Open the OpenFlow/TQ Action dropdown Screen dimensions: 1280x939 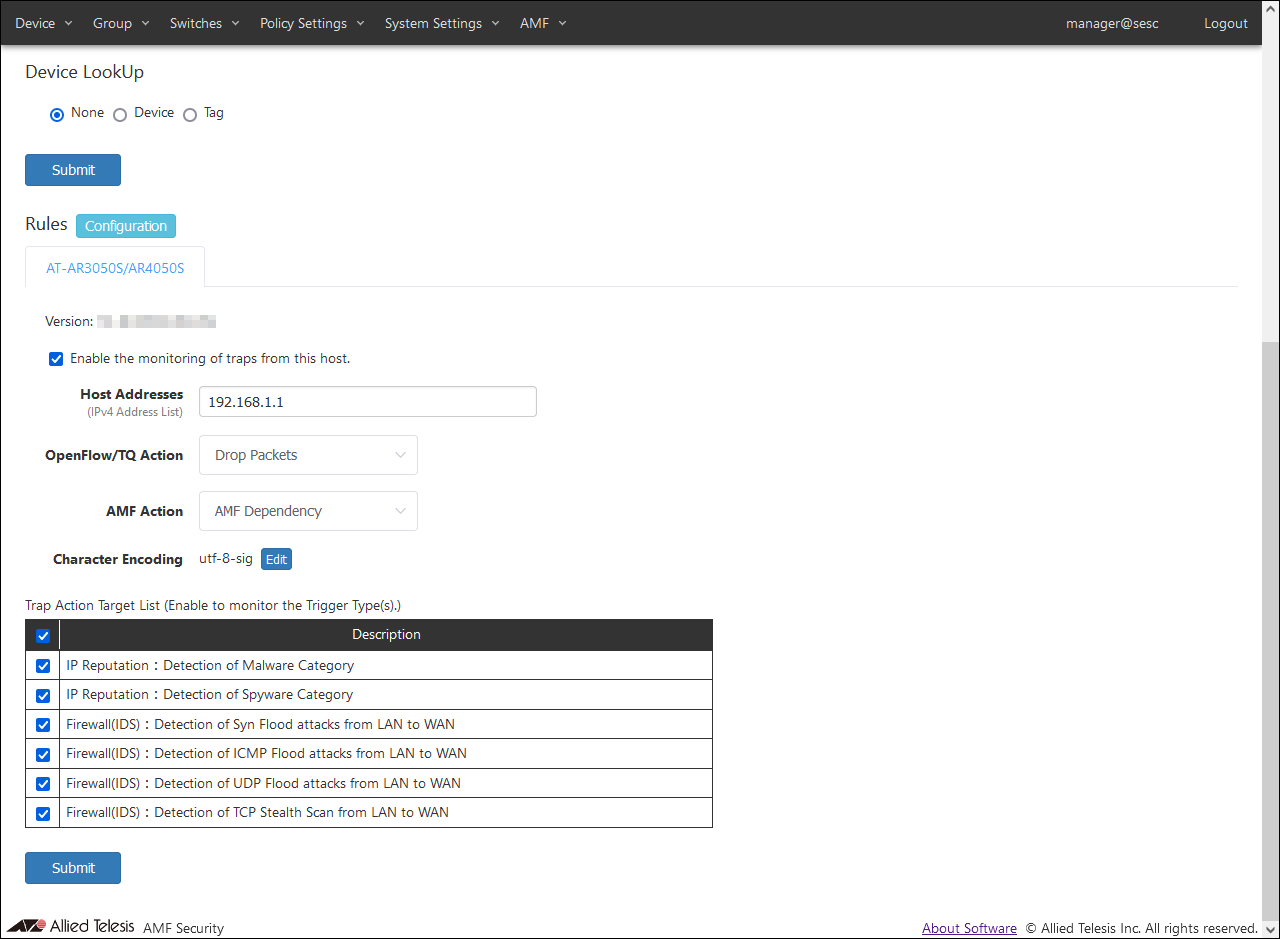point(308,455)
